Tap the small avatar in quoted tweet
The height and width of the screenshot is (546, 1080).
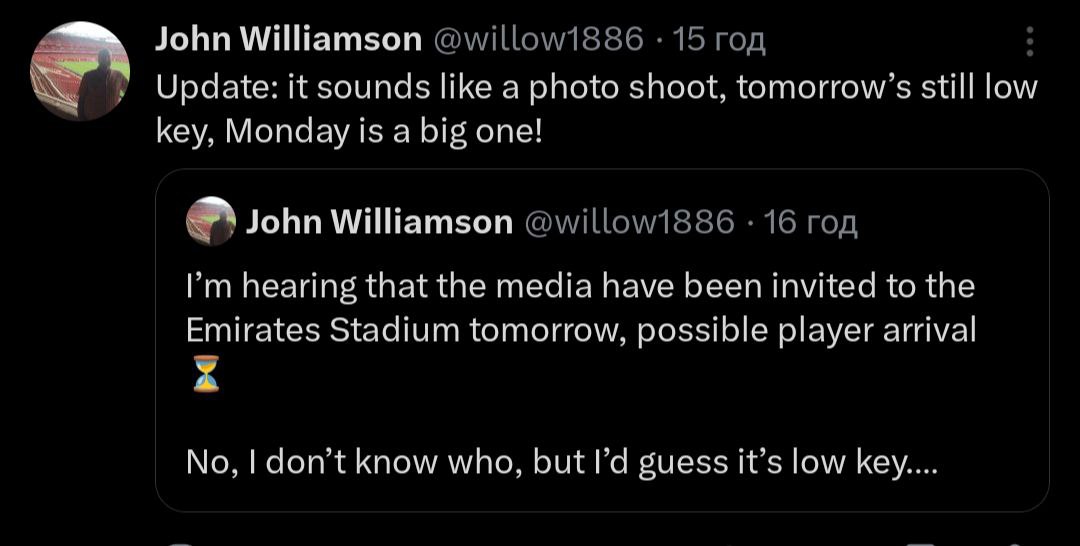tap(210, 221)
